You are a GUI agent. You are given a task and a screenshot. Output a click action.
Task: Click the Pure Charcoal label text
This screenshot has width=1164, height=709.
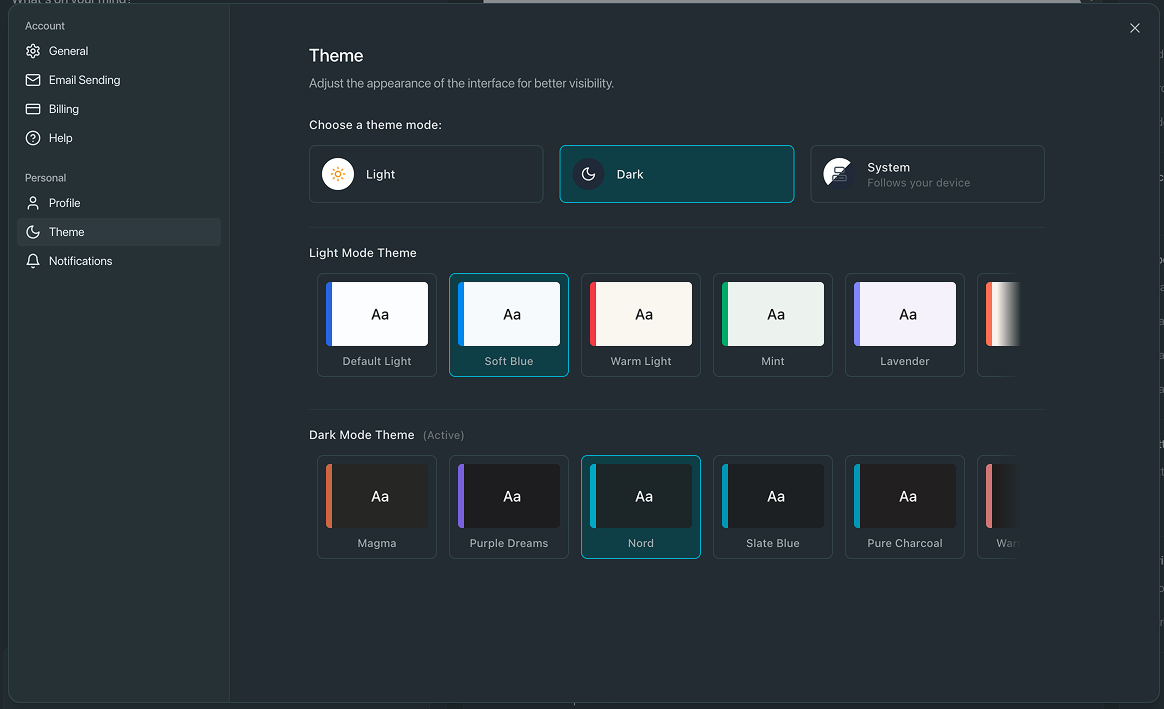tap(905, 543)
